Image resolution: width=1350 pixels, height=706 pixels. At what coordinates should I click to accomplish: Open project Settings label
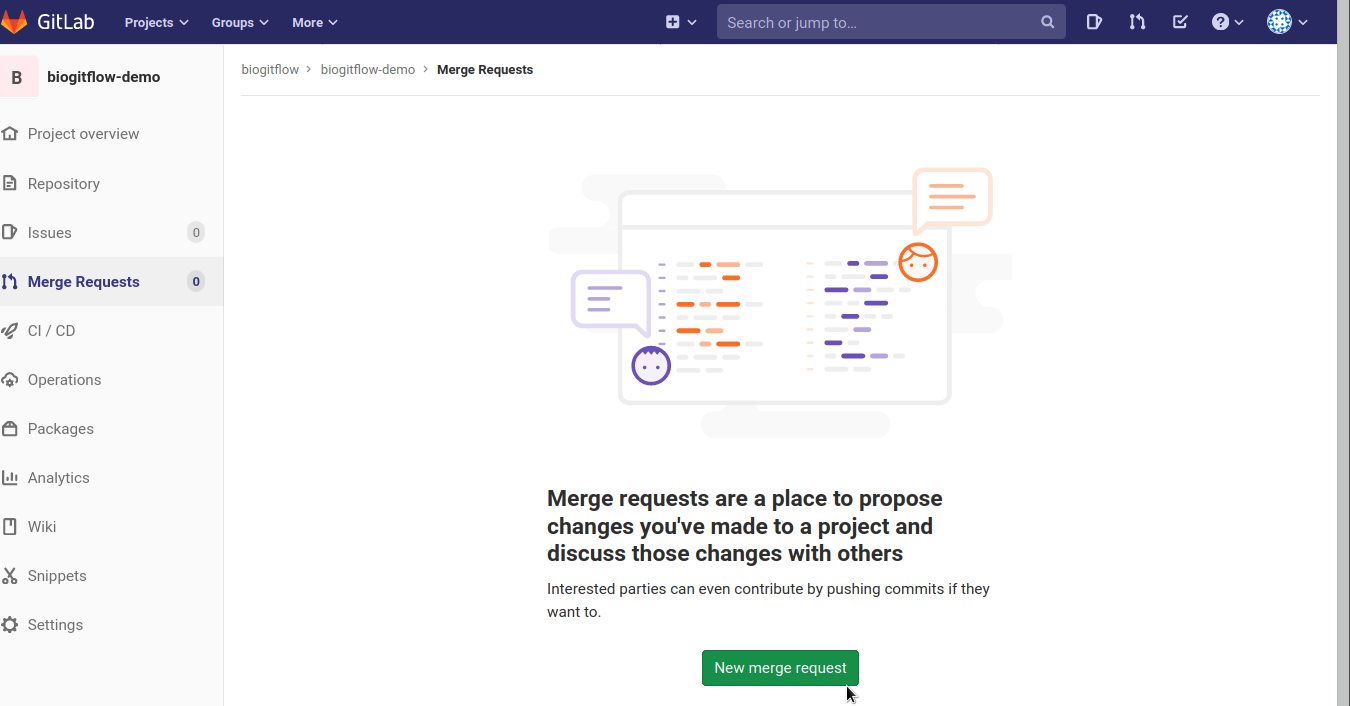pyautogui.click(x=56, y=625)
